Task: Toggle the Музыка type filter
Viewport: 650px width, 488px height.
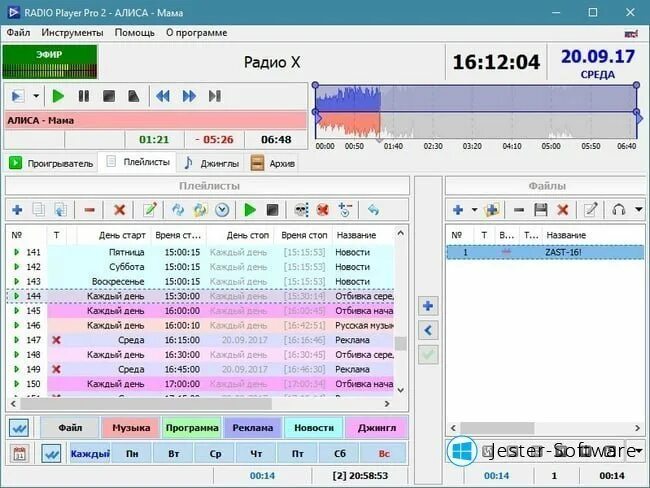Action: pyautogui.click(x=131, y=428)
